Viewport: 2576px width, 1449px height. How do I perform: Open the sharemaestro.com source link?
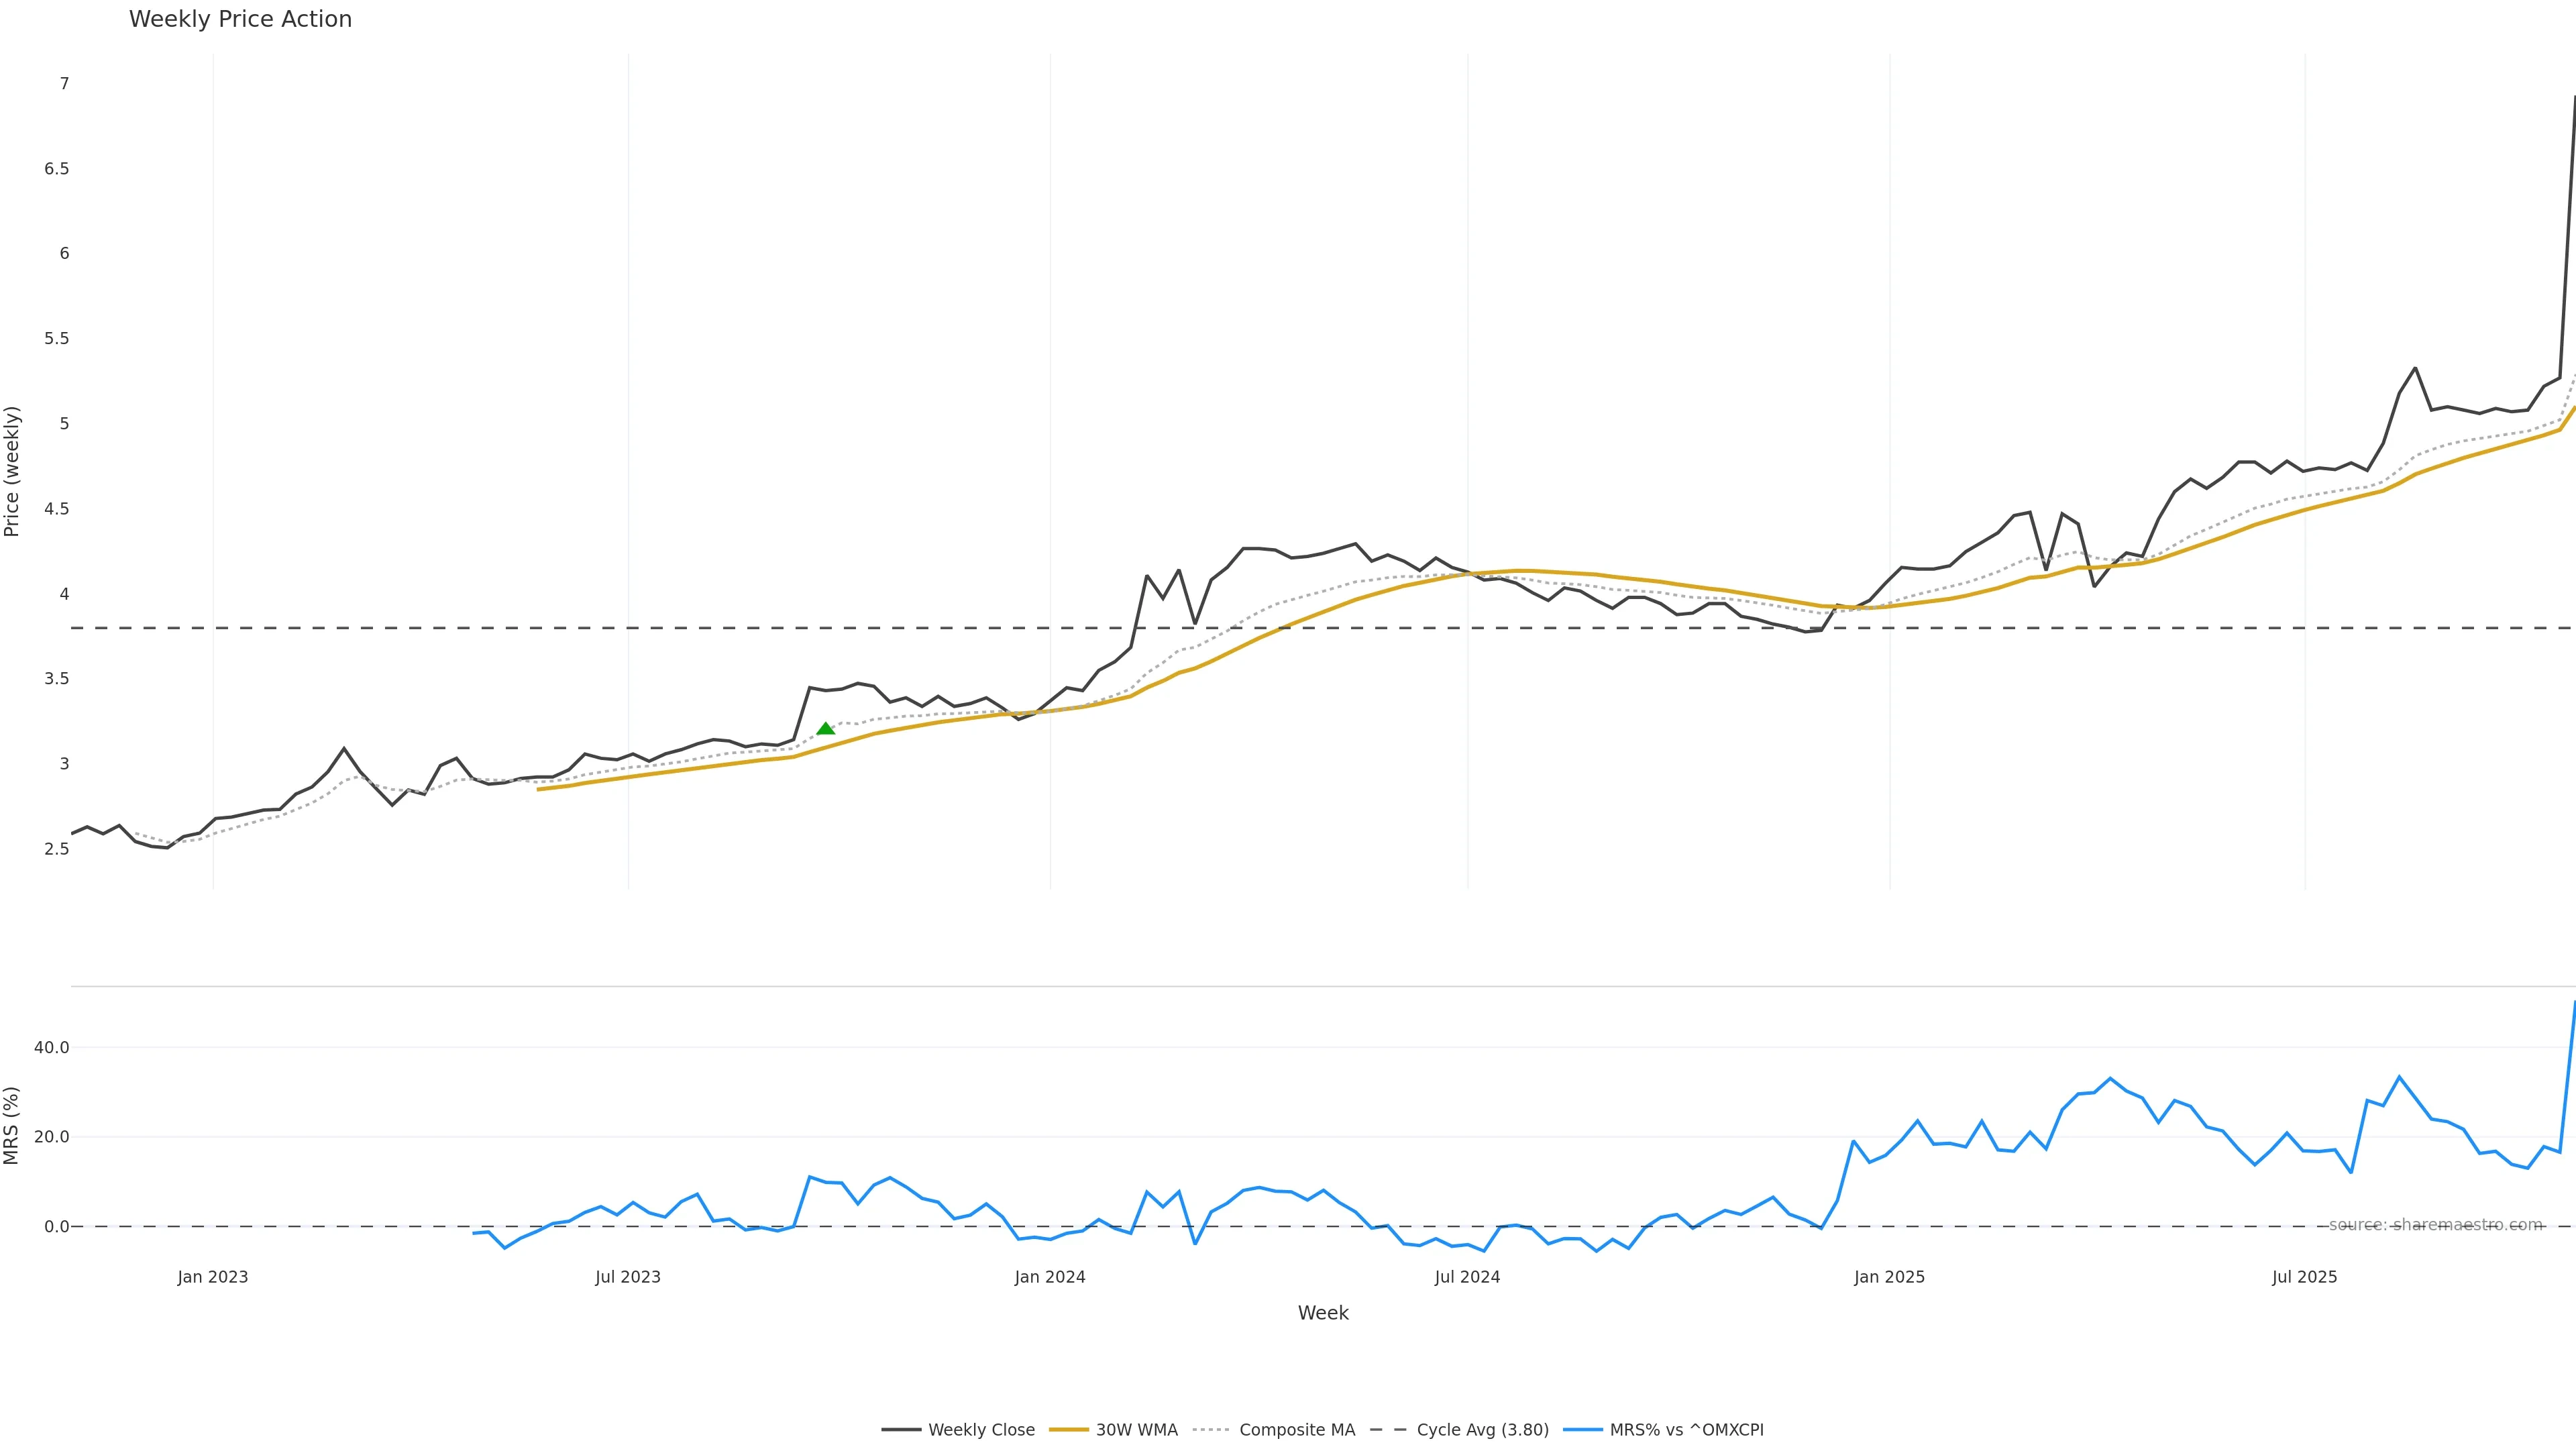[2435, 1225]
